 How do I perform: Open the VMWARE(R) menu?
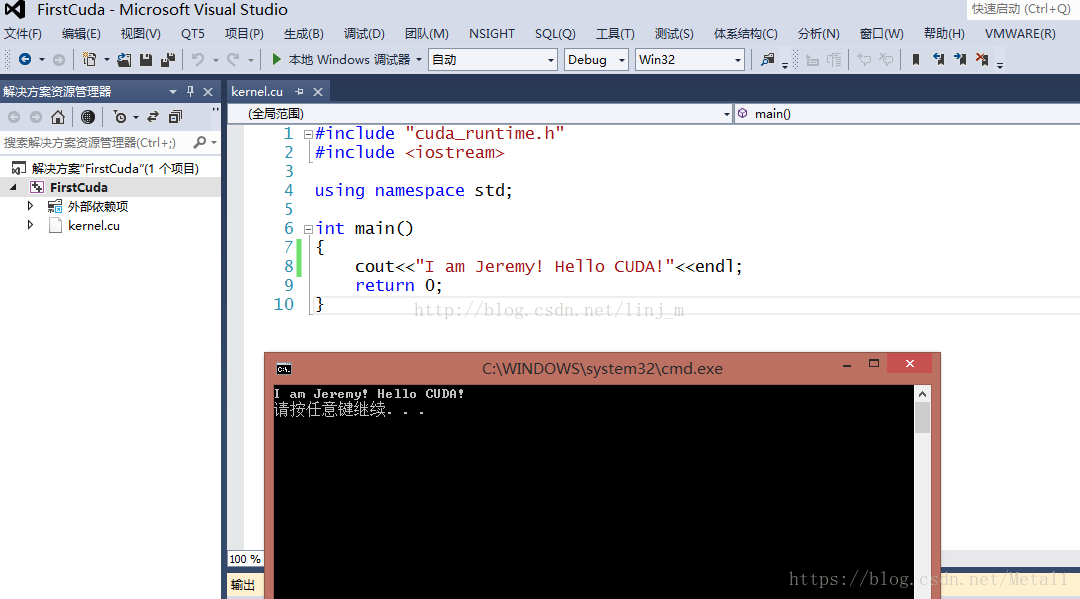click(1020, 34)
